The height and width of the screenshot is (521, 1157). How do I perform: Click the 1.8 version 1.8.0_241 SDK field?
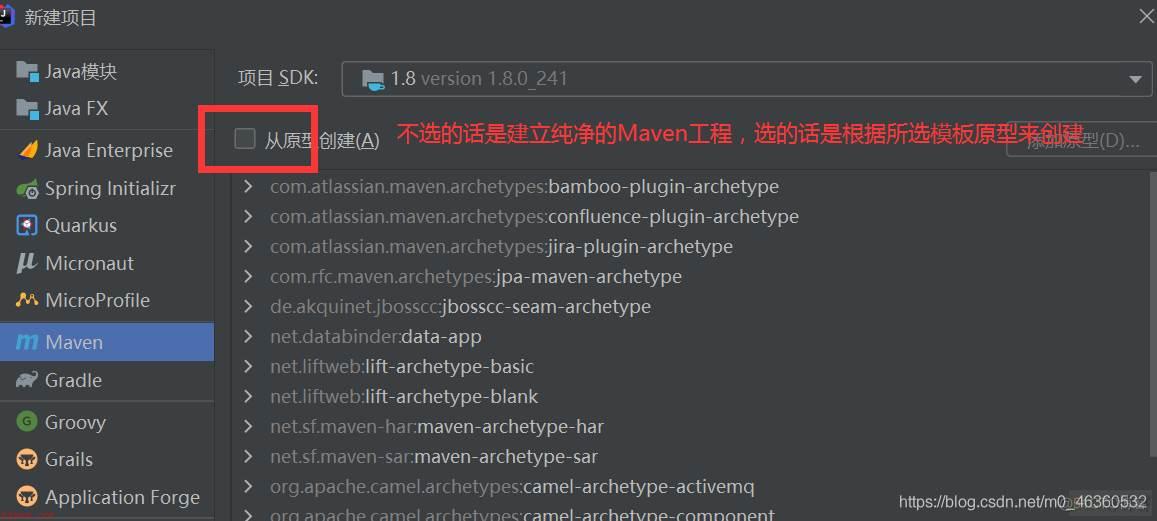click(x=747, y=79)
